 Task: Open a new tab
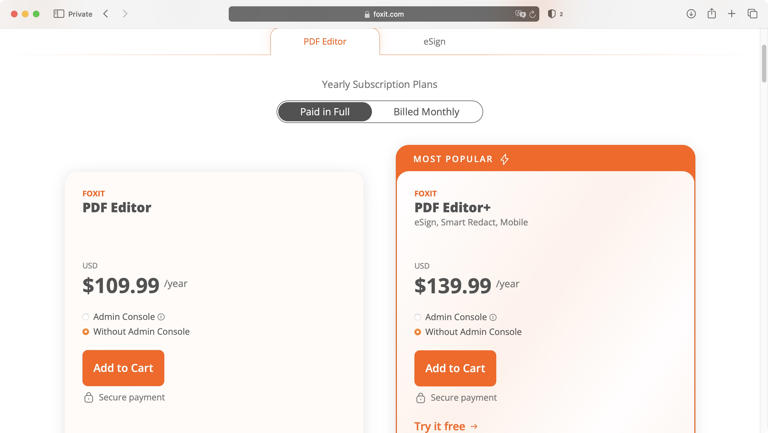(x=732, y=14)
